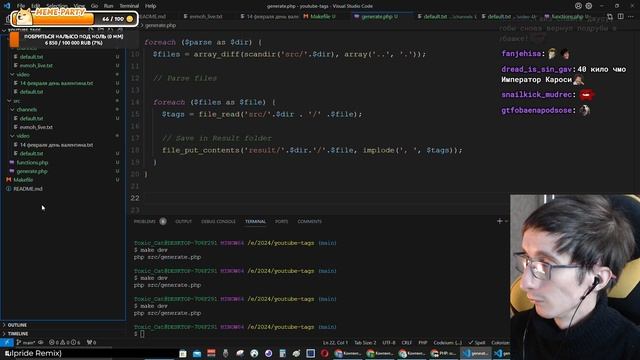Image resolution: width=640 pixels, height=360 pixels.
Task: Click the VS Code logo icon
Action: coord(7,6)
